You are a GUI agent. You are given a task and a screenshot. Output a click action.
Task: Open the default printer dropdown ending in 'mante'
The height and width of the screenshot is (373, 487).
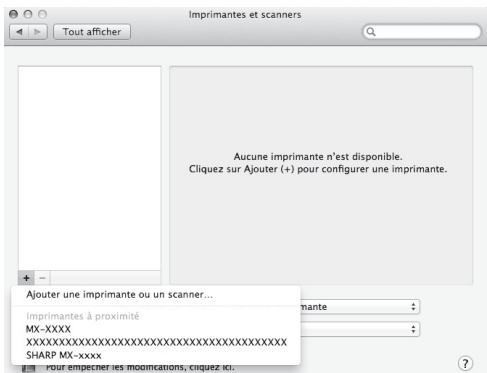[x=360, y=307]
